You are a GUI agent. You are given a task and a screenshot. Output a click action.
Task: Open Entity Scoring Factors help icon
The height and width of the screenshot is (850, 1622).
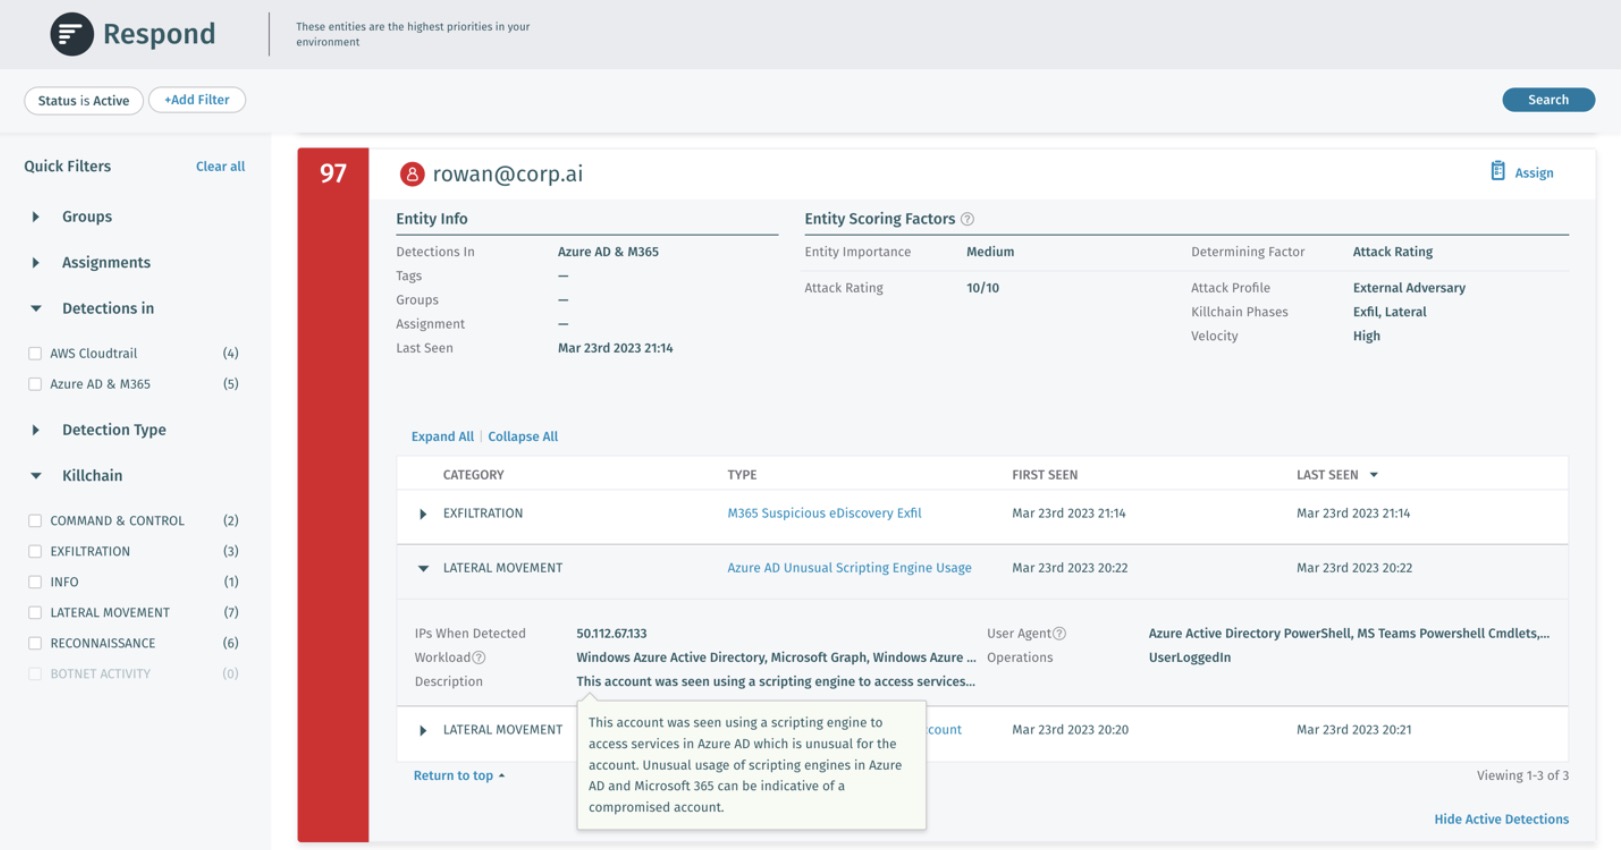point(967,219)
